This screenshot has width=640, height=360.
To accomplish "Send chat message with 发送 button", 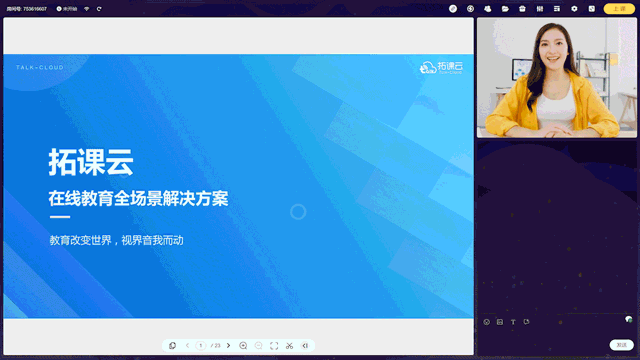I will point(622,345).
